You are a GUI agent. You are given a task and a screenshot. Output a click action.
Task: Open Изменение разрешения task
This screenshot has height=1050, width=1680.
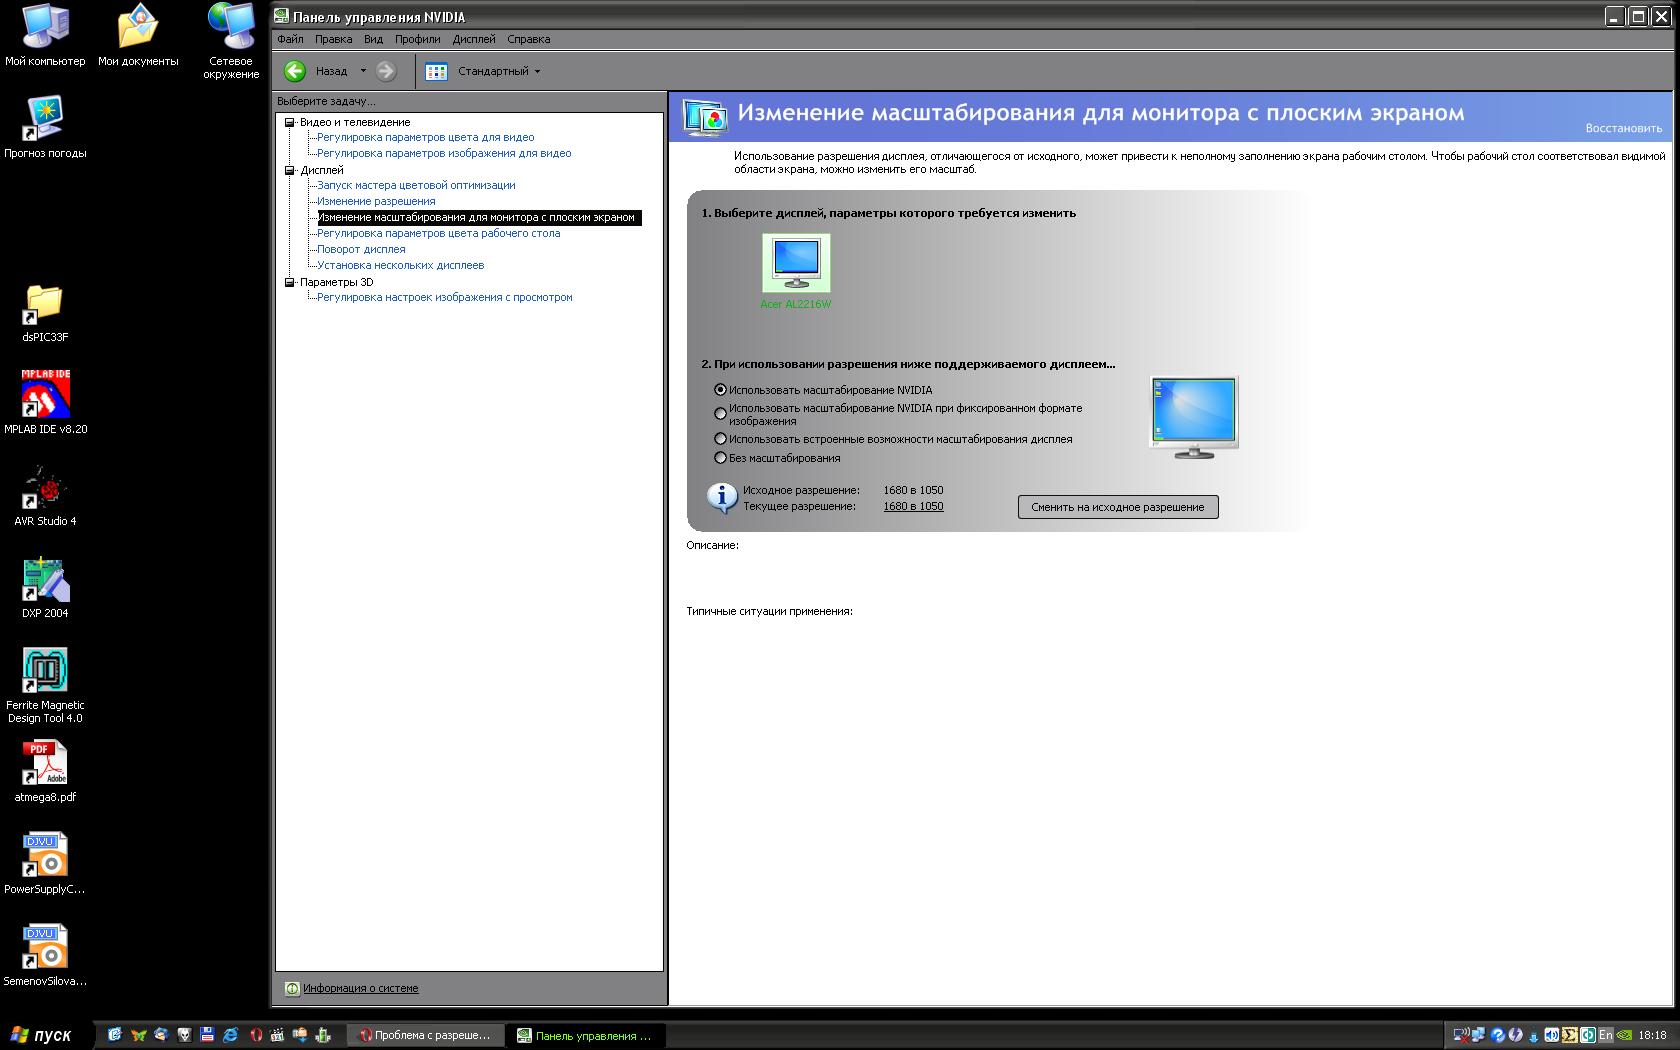tap(376, 201)
